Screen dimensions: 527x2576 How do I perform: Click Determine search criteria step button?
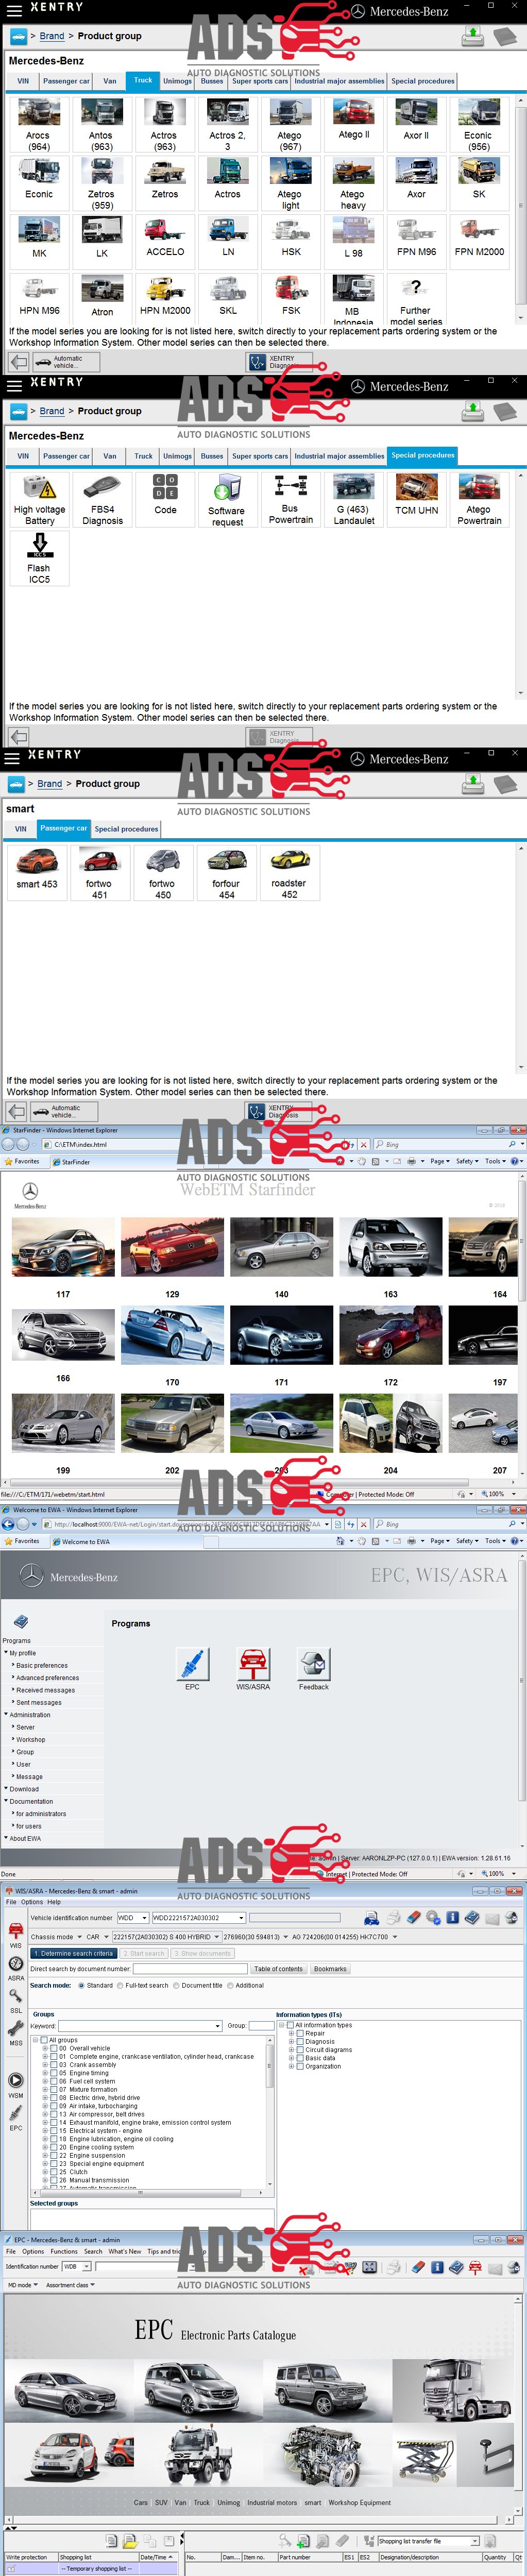click(75, 1953)
